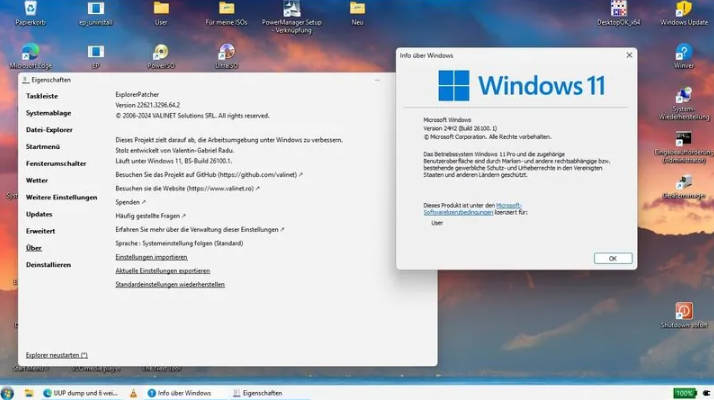Viewport: 714px width, 400px height.
Task: Select PowerManager Setup shortcut icon
Action: [292, 16]
